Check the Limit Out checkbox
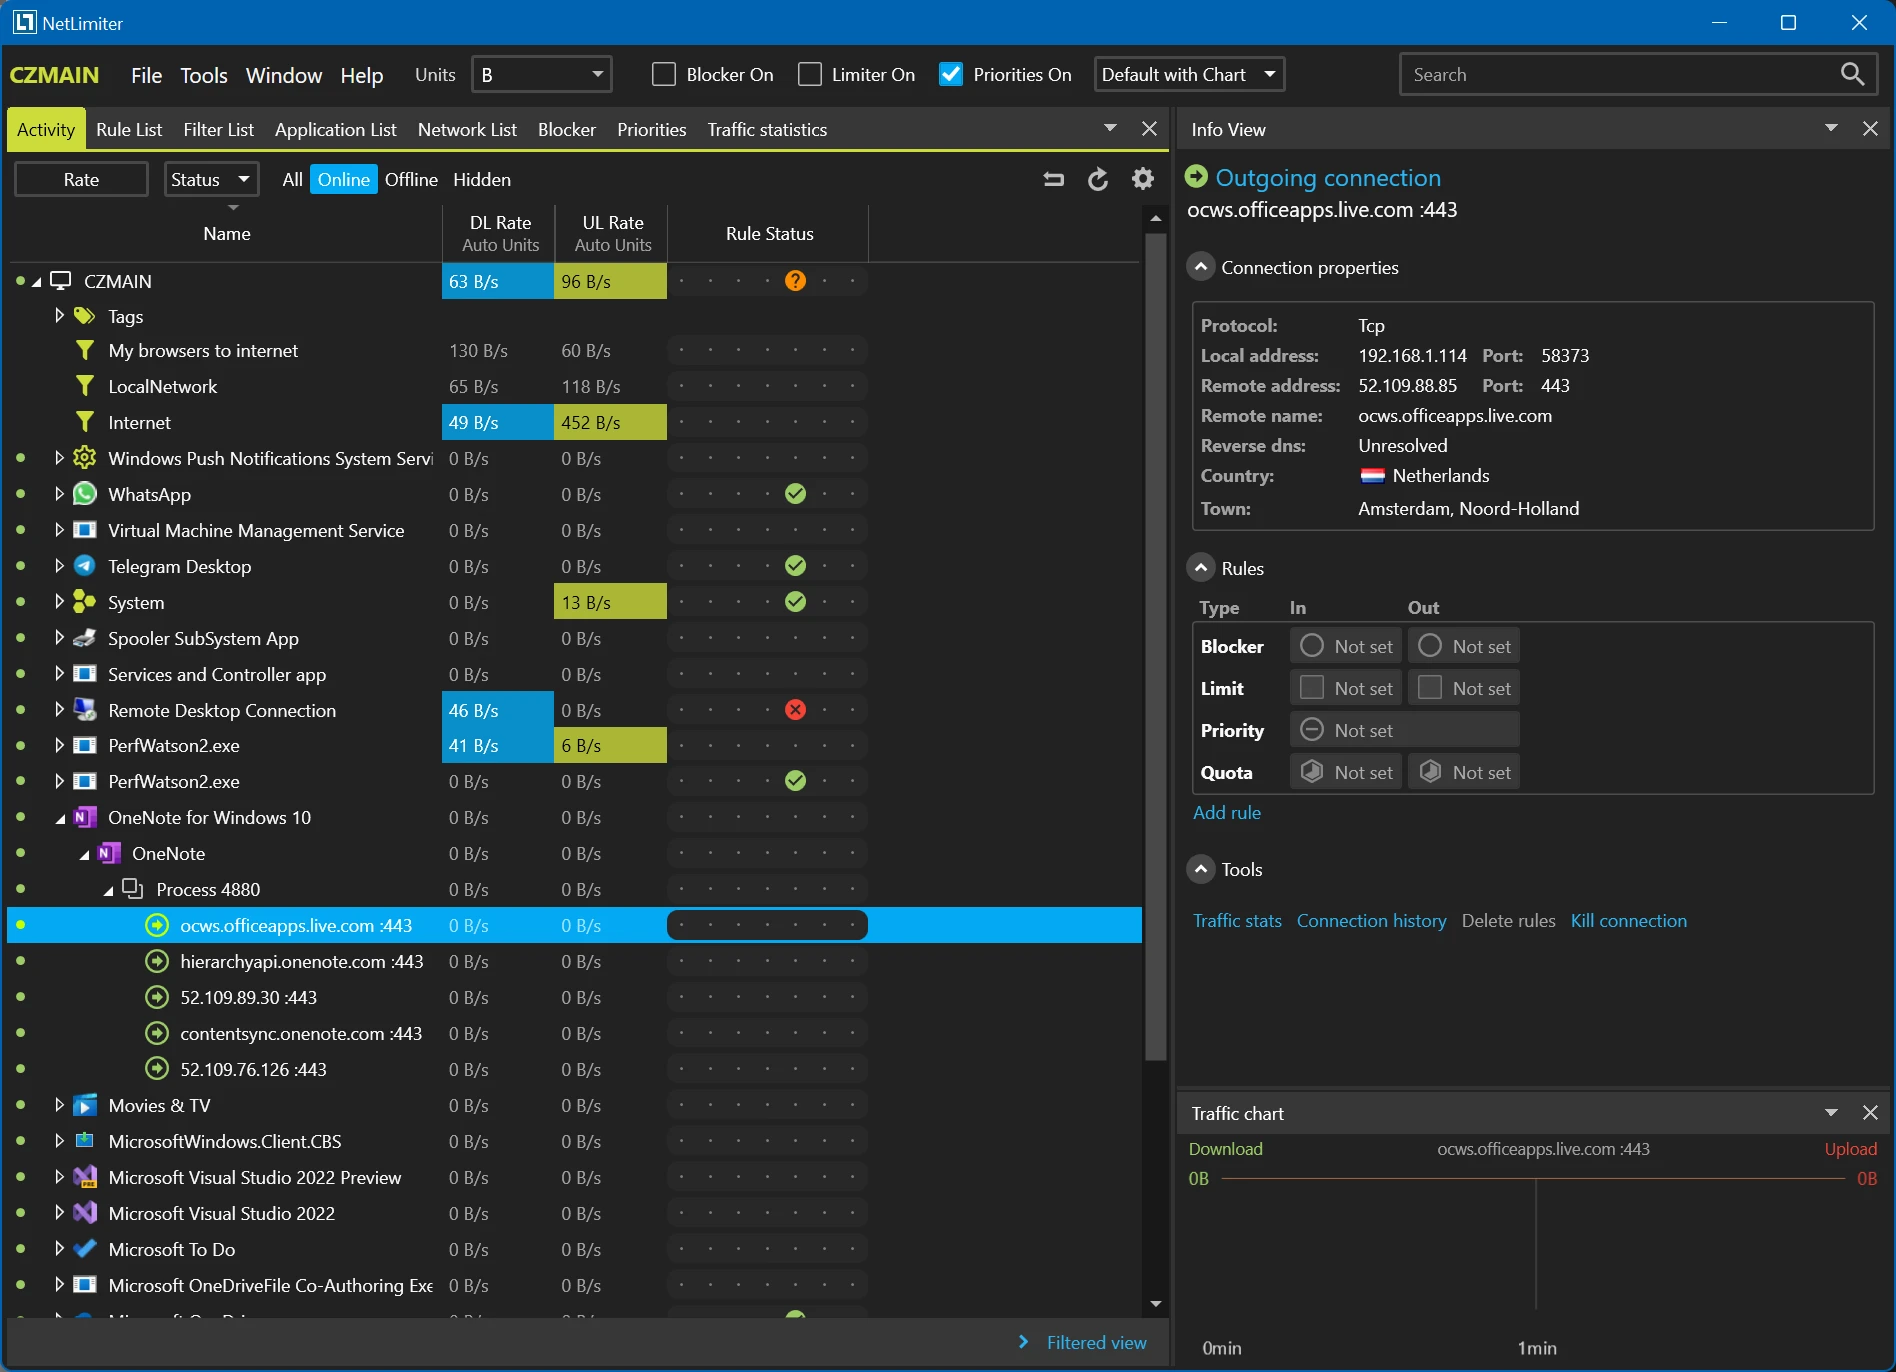 click(x=1430, y=688)
